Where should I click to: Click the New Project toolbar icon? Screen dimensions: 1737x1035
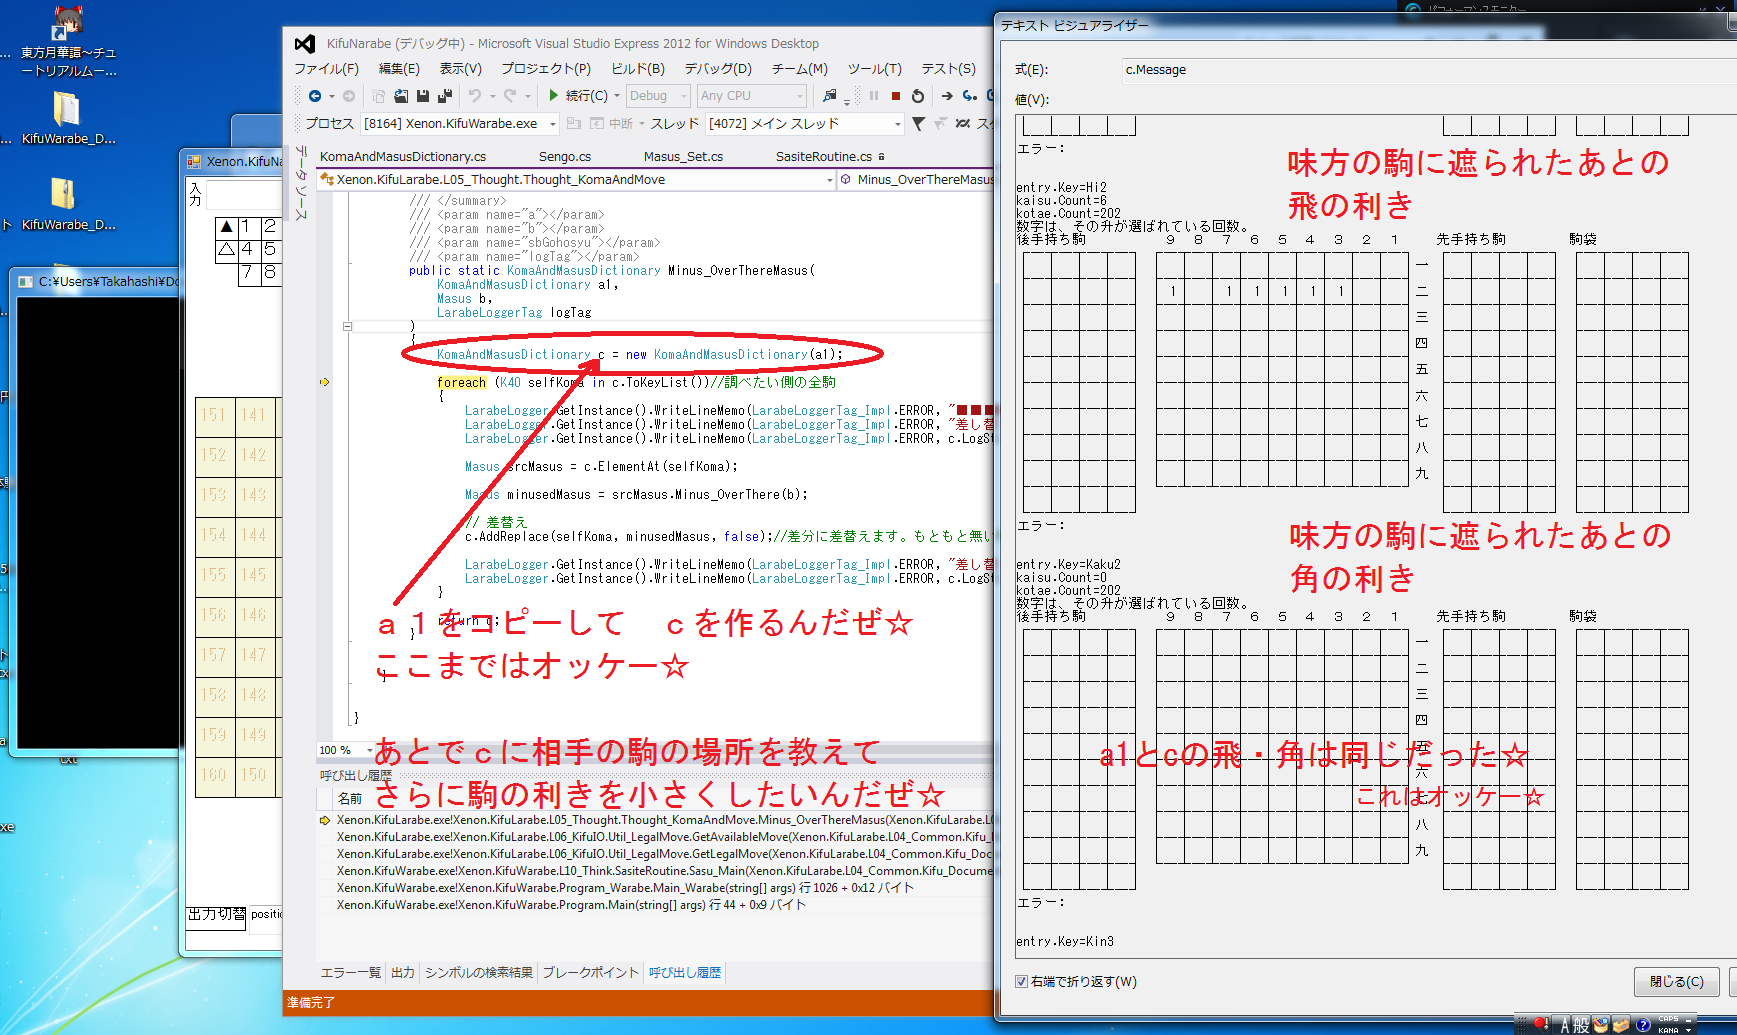(x=379, y=96)
